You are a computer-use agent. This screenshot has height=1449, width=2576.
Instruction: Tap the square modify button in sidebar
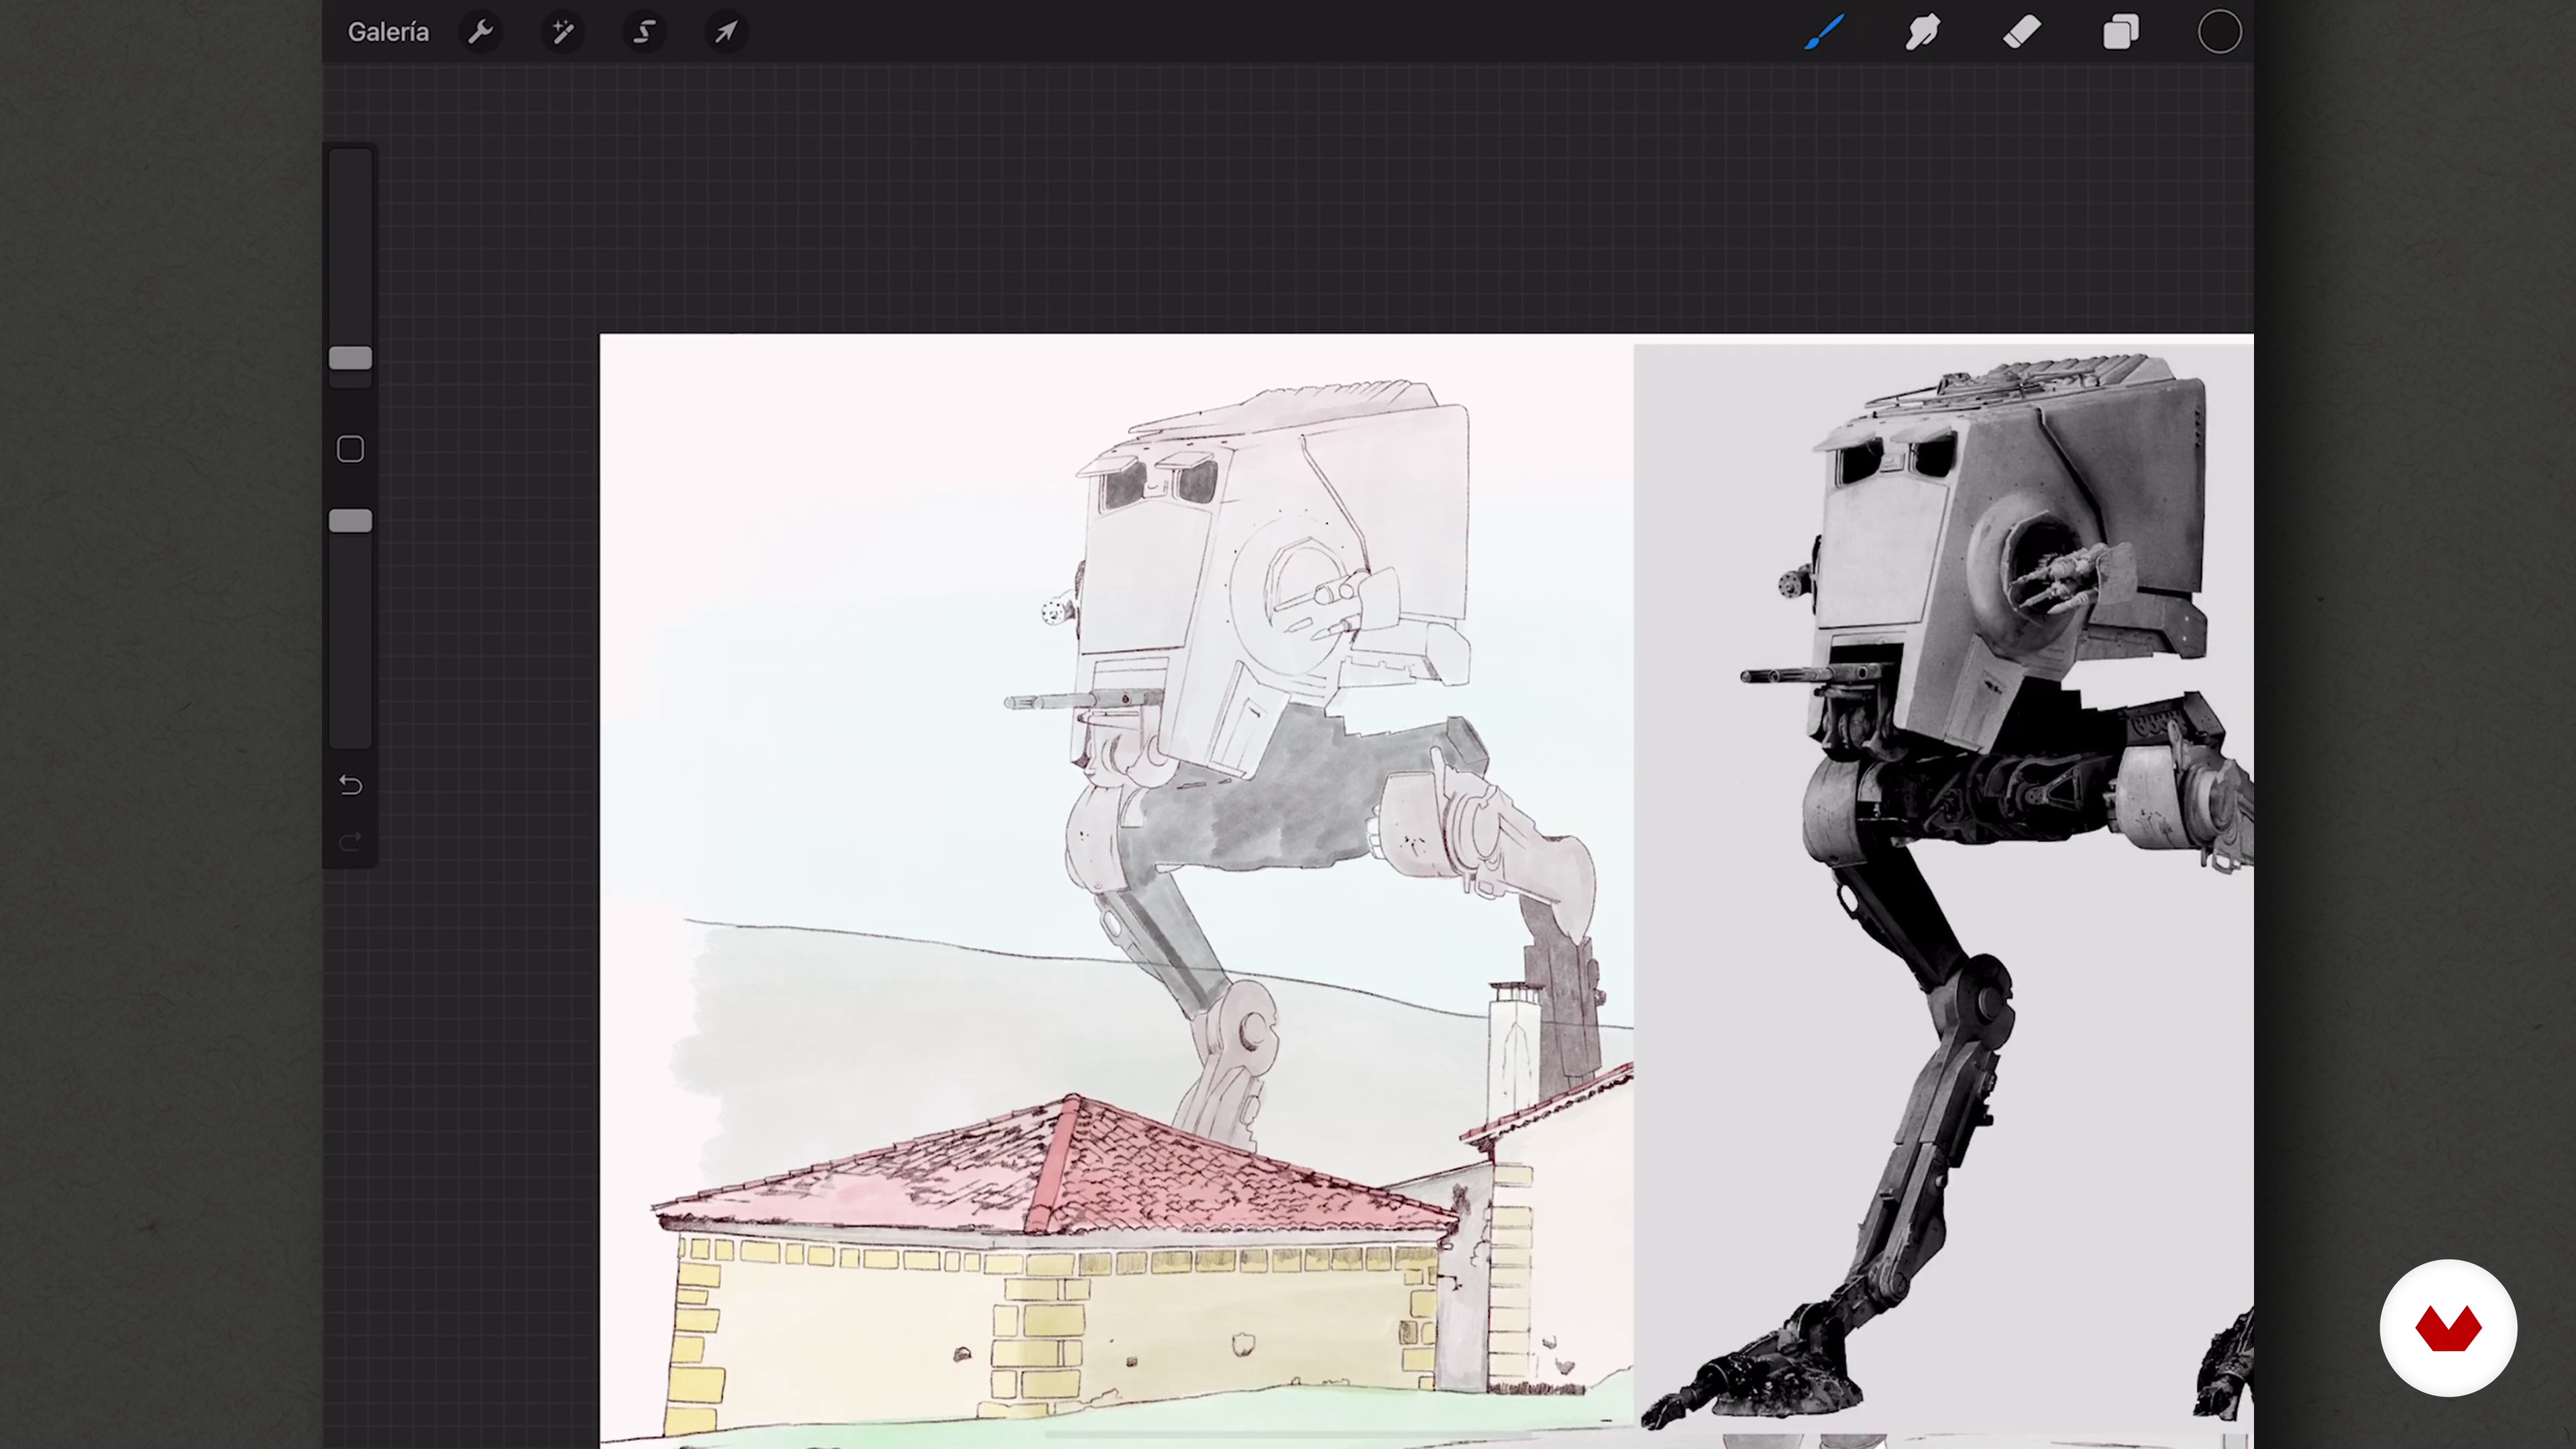[350, 449]
